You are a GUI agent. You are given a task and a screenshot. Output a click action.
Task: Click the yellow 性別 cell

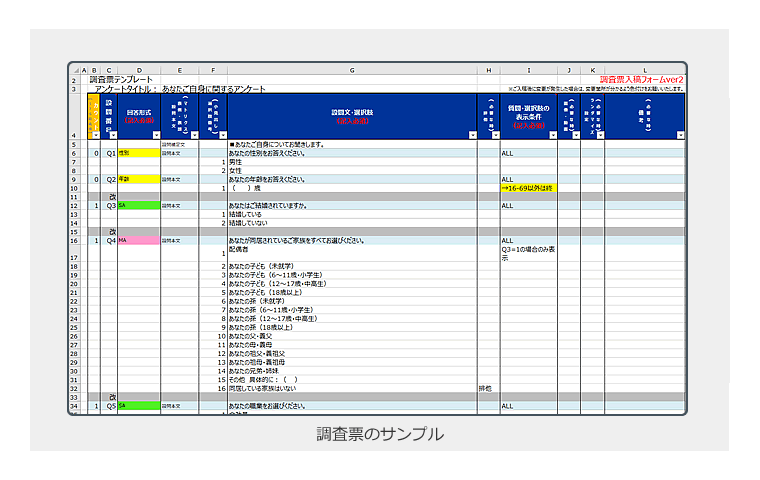[139, 153]
